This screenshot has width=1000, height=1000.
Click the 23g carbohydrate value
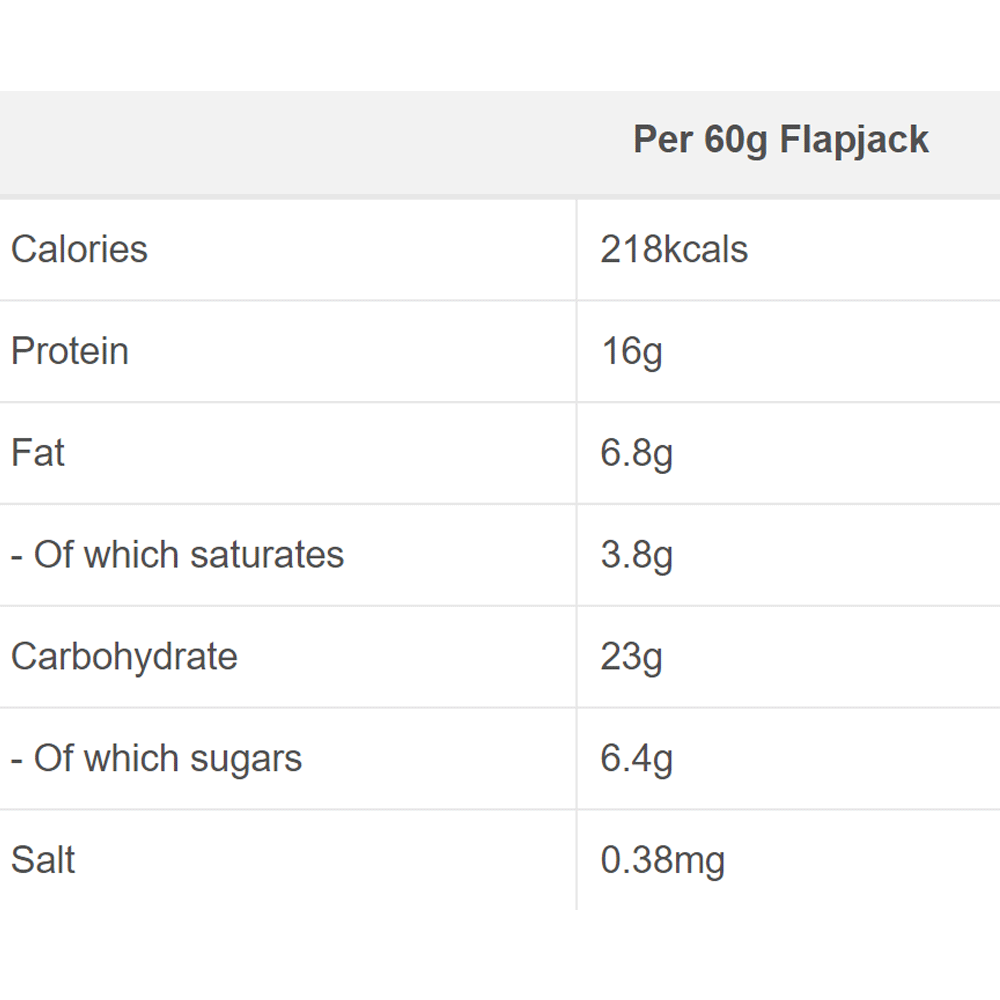632,657
